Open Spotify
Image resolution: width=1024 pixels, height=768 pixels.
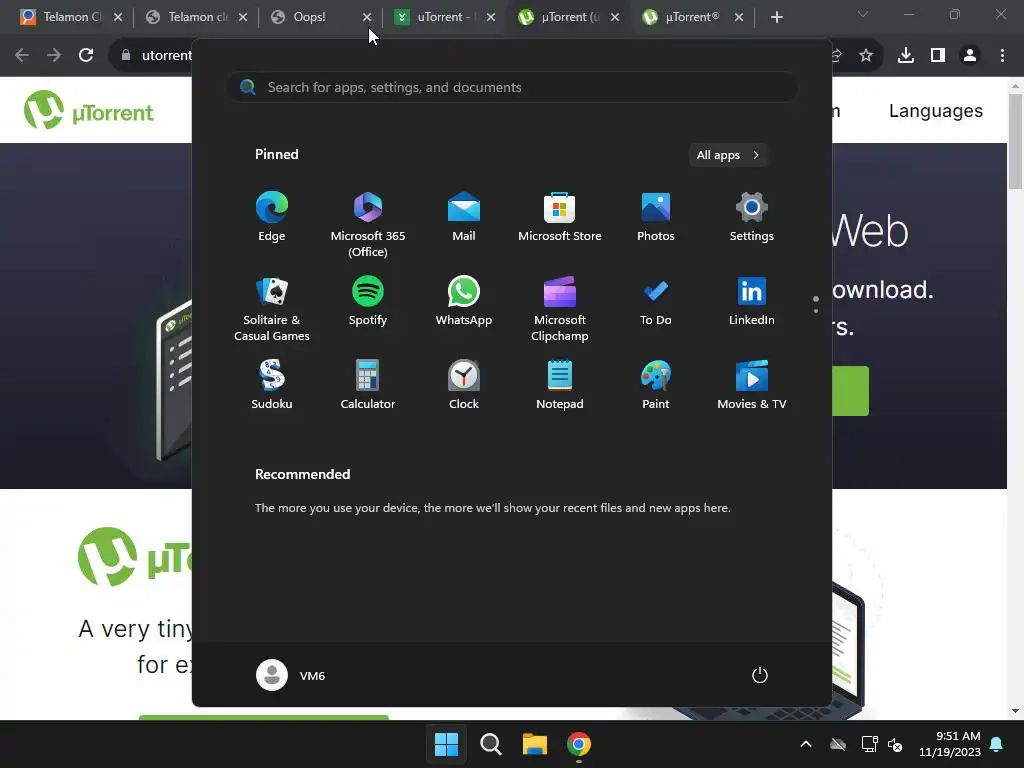[x=368, y=302]
